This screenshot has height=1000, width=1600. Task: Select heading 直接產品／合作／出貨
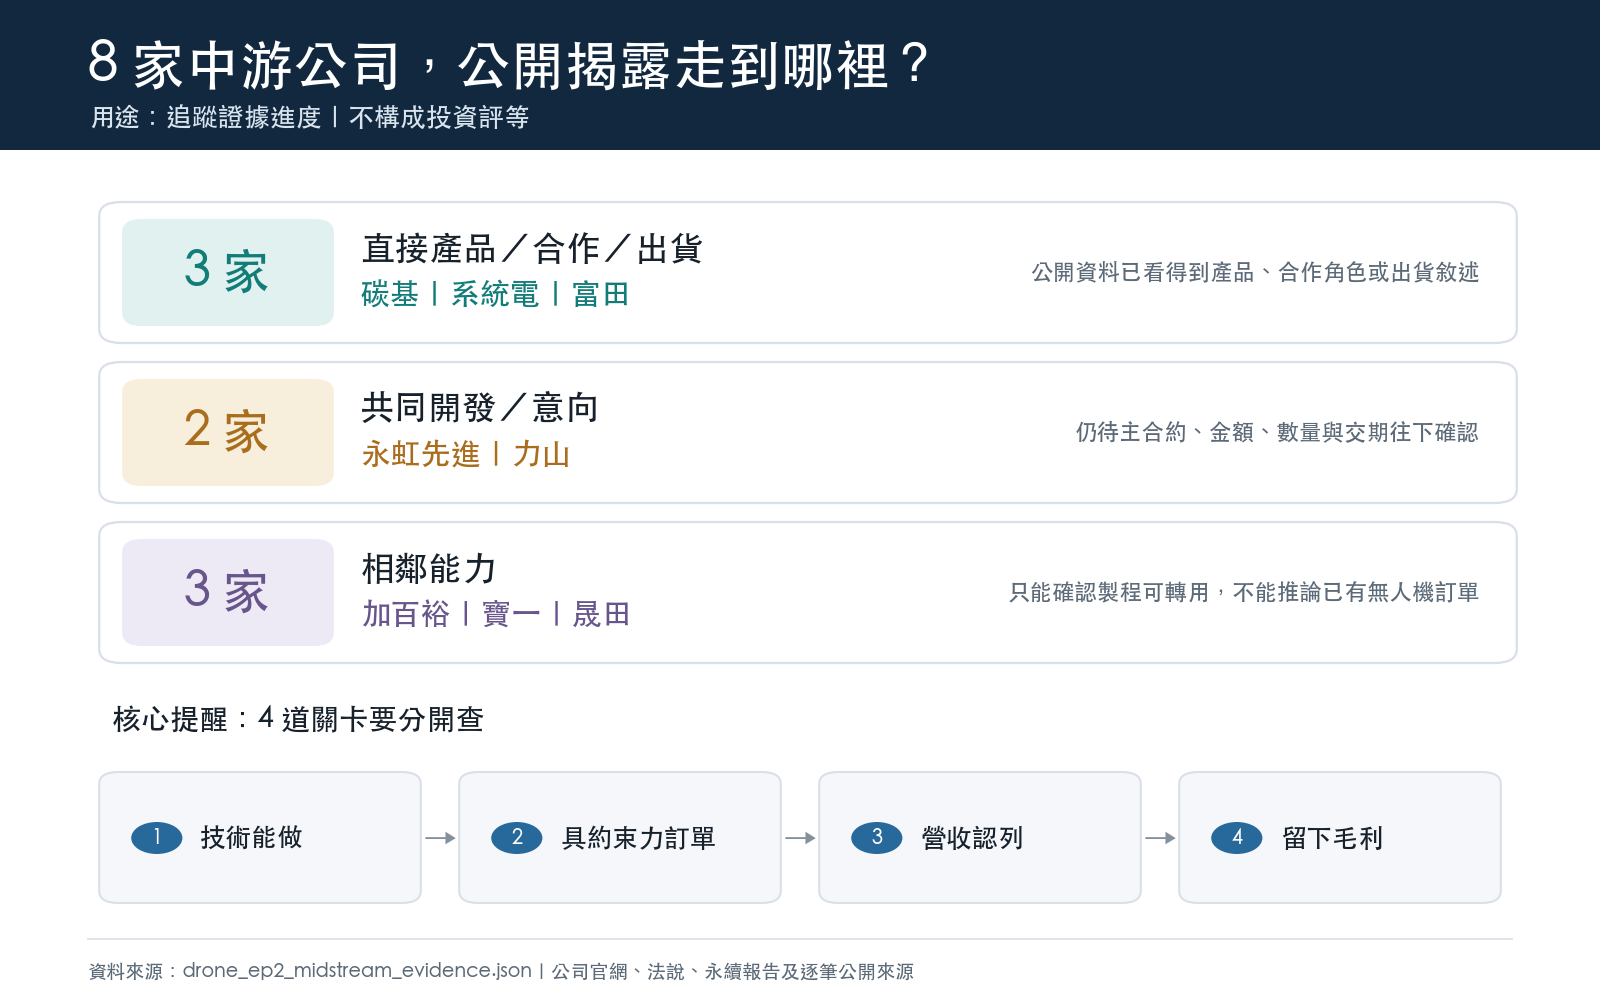point(532,248)
